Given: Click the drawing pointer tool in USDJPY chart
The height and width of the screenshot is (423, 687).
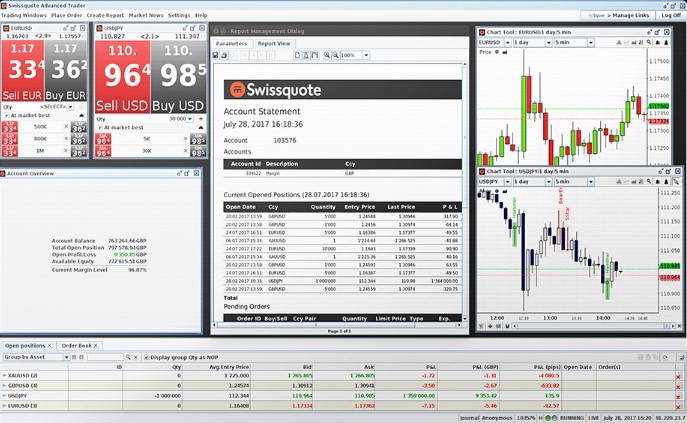Looking at the screenshot, I should coord(676,181).
